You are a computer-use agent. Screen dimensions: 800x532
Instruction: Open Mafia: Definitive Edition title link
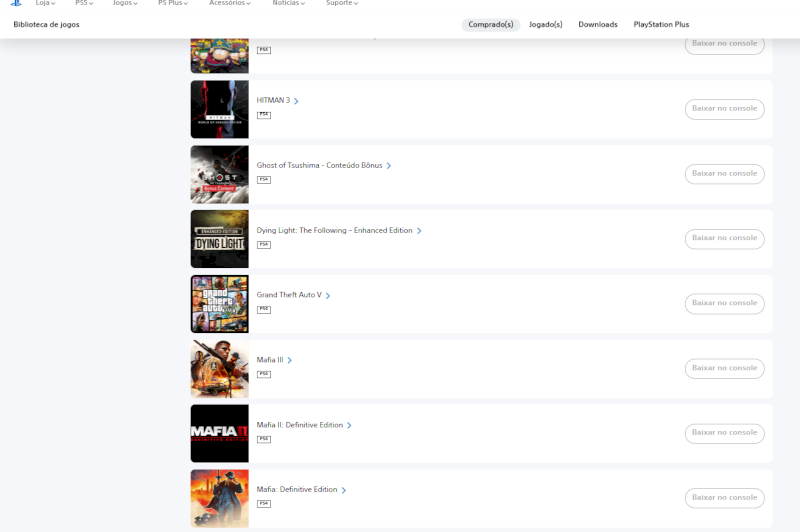click(x=297, y=489)
